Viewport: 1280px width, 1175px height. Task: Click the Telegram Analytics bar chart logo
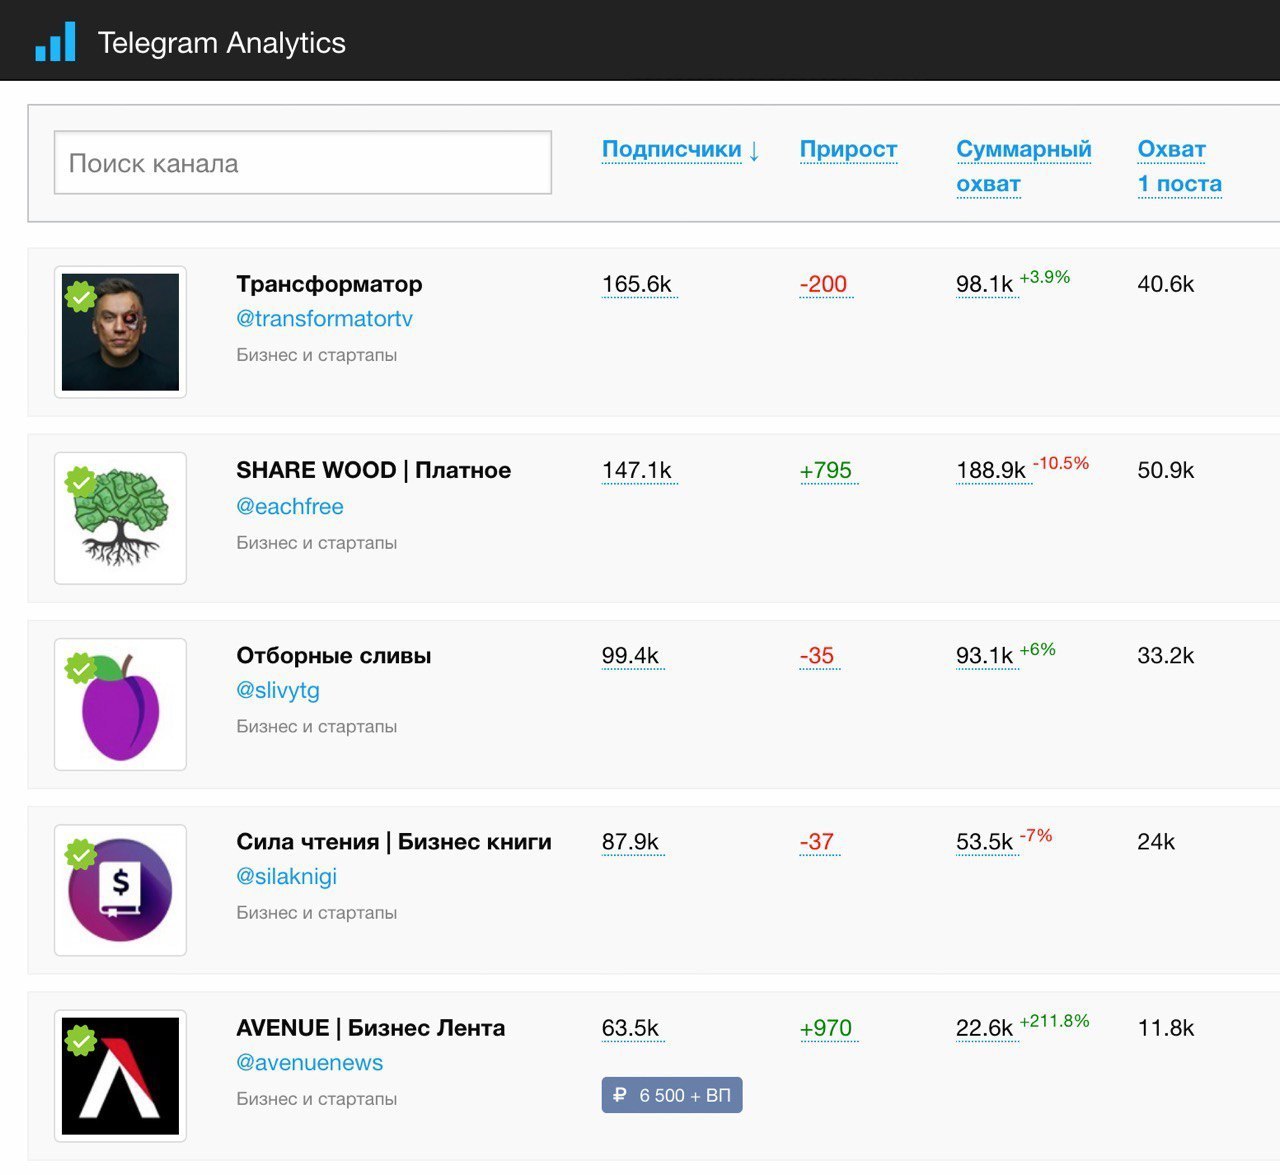(x=55, y=42)
